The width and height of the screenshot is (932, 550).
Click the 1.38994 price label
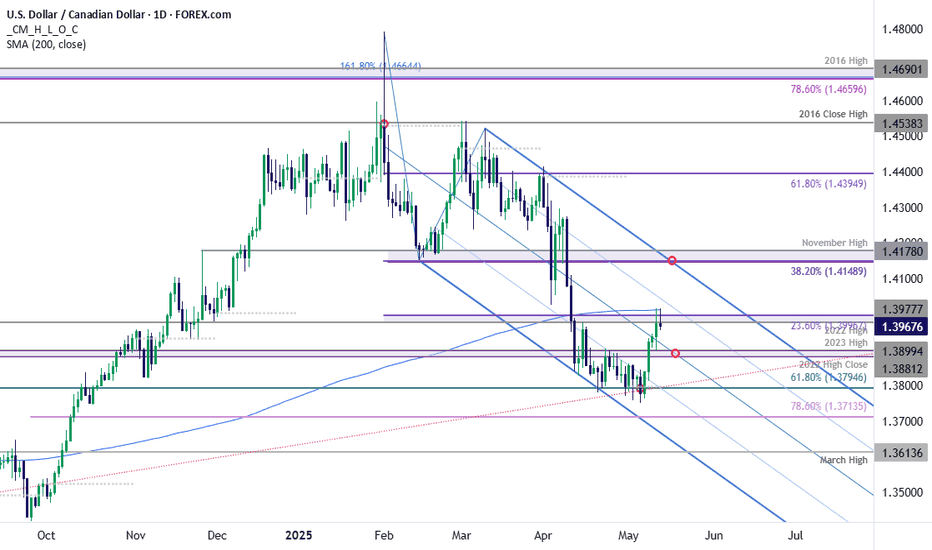(x=902, y=352)
